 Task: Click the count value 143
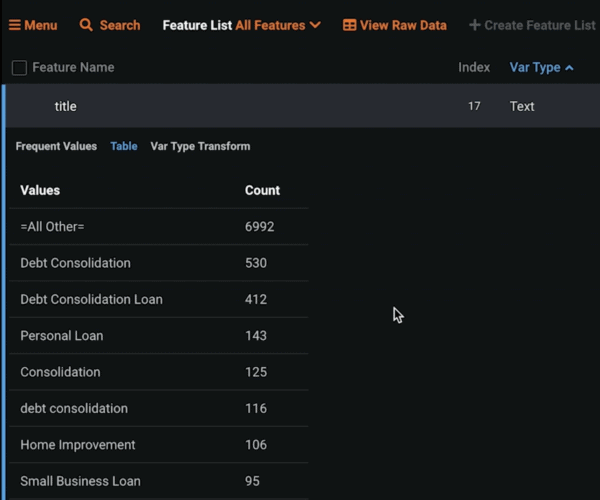[256, 336]
